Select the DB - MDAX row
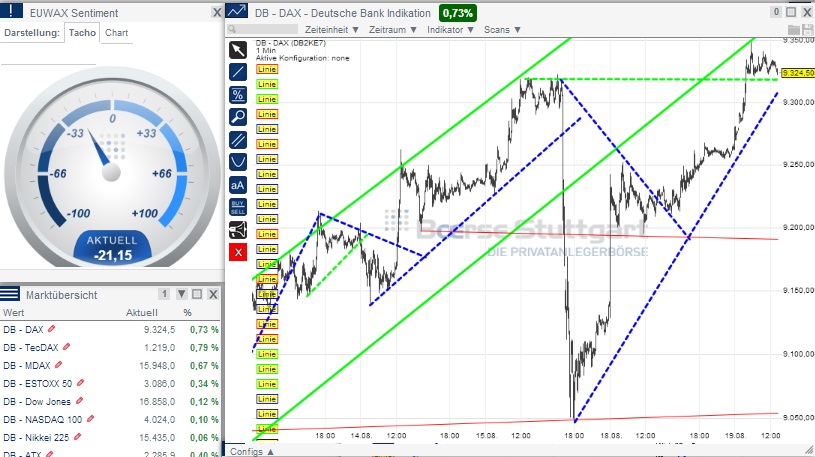This screenshot has height=457, width=815. [x=110, y=365]
